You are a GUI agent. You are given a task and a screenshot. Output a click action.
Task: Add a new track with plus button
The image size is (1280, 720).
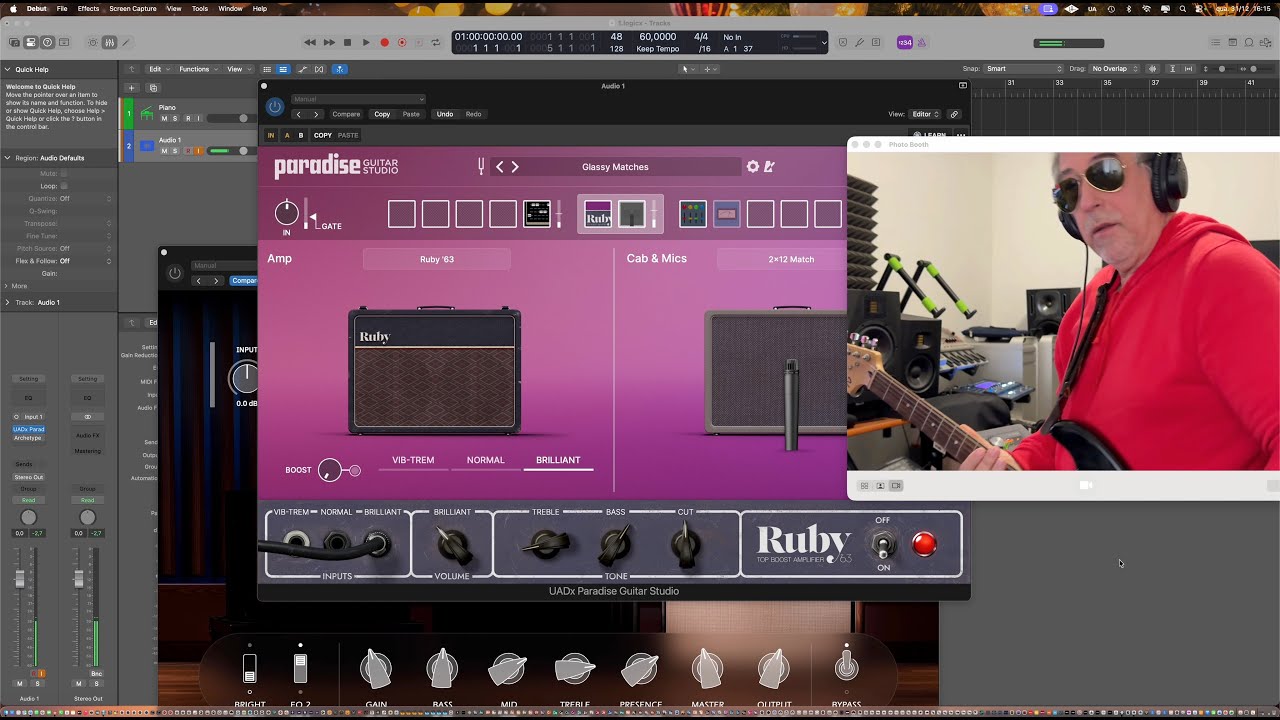131,88
